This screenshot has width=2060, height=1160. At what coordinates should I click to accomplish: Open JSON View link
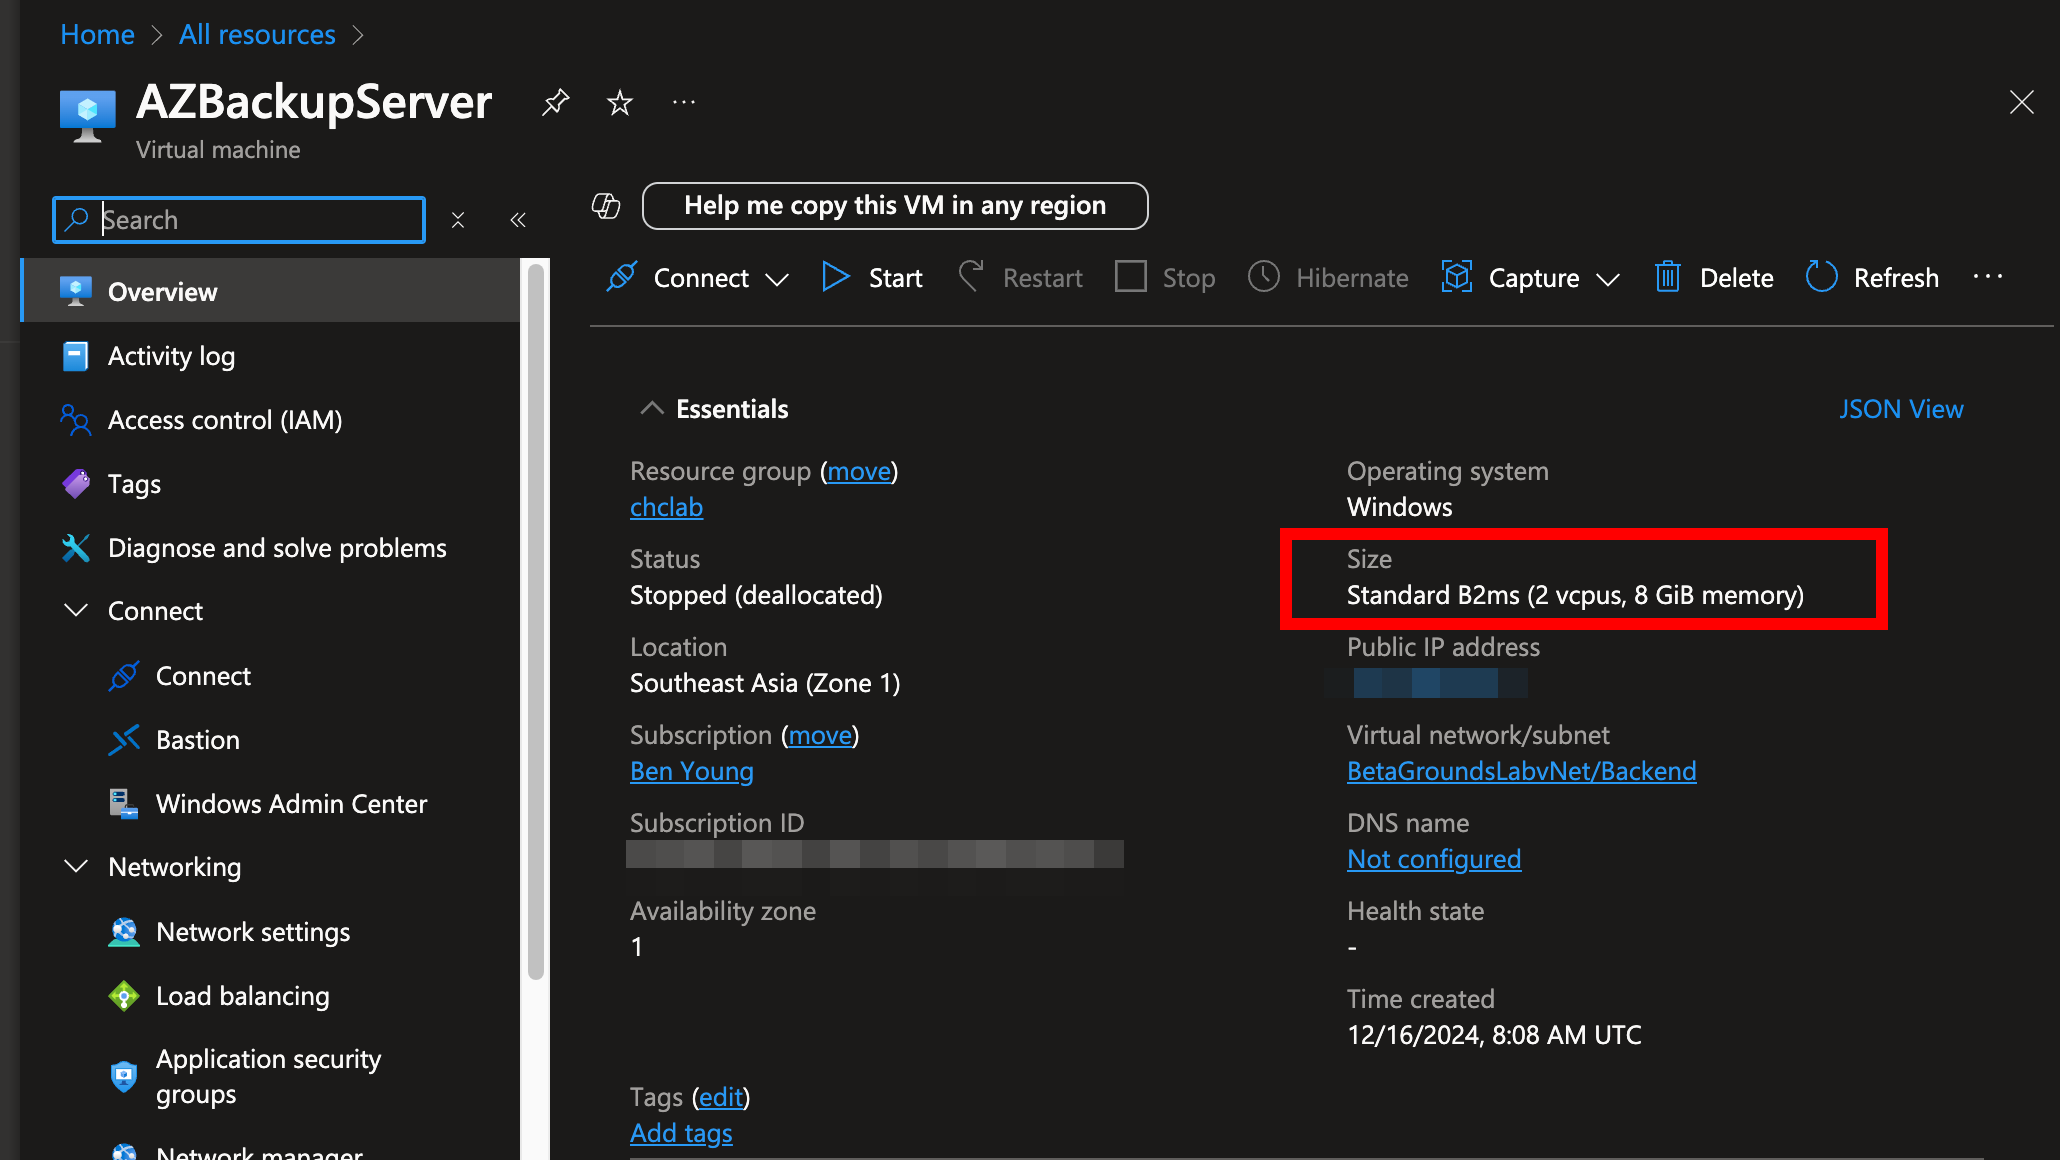1901,408
